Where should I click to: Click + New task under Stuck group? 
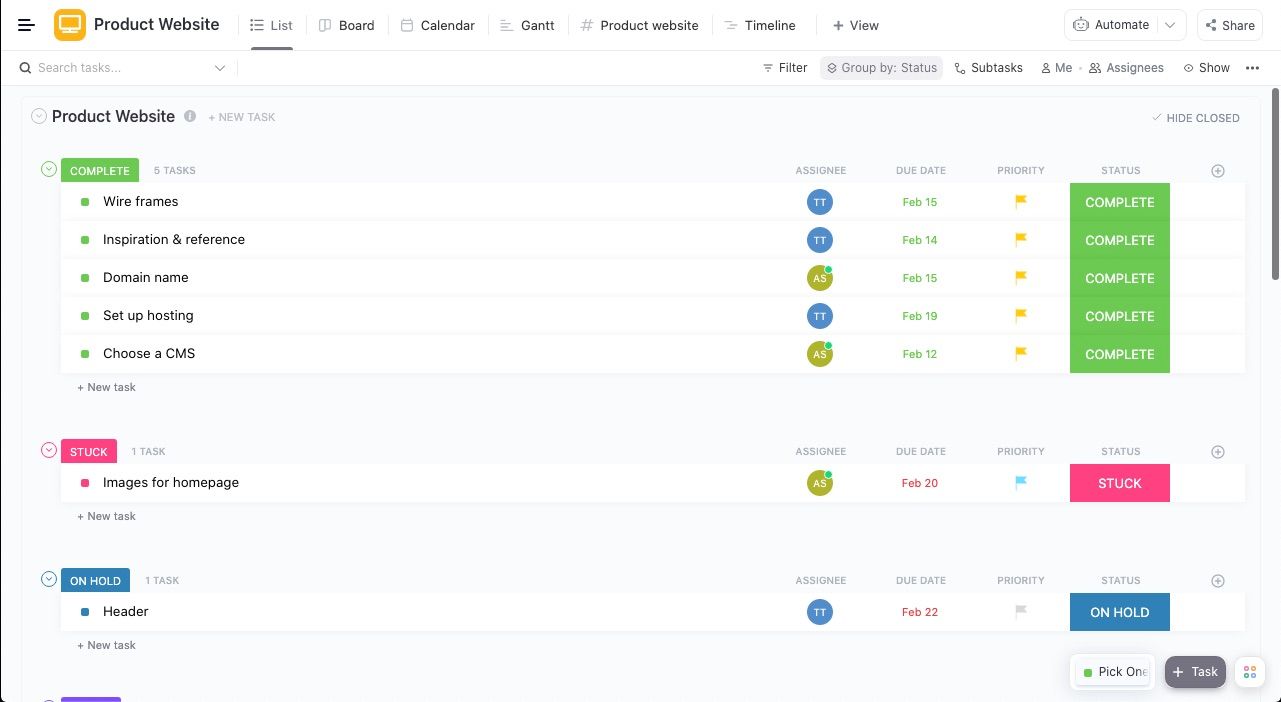[106, 516]
